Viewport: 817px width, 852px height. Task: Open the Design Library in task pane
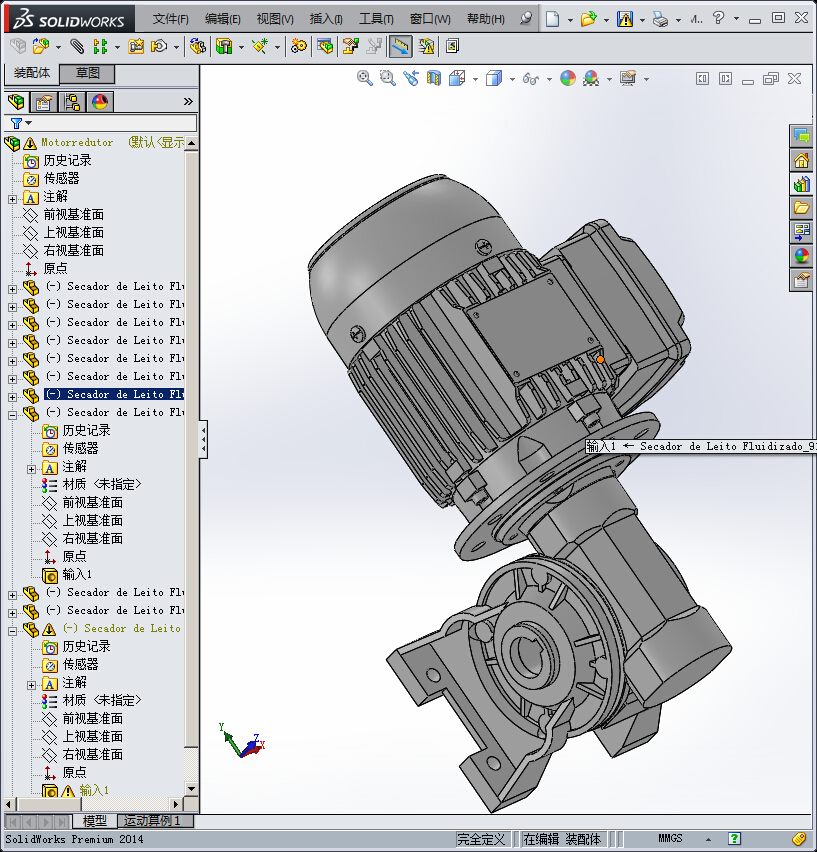[x=801, y=184]
